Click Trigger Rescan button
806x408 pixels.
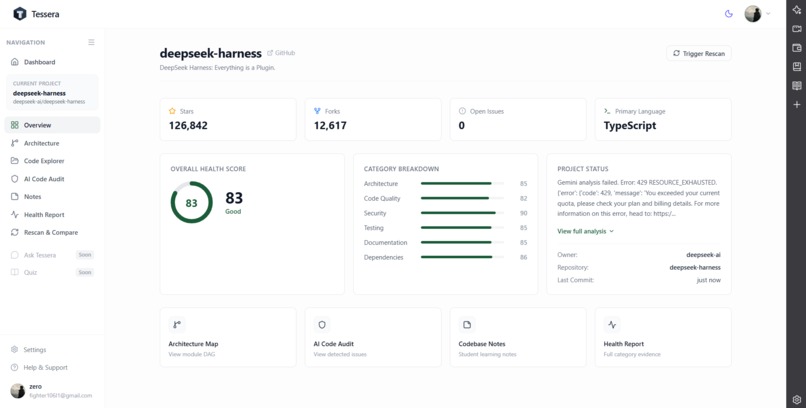pos(699,53)
